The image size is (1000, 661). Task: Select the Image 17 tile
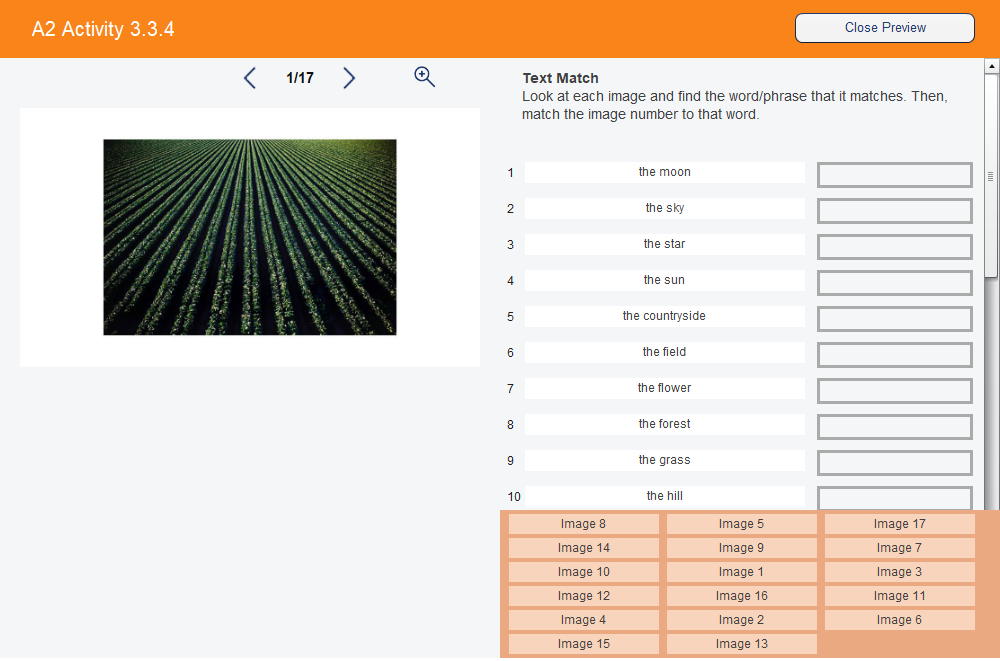pos(899,523)
